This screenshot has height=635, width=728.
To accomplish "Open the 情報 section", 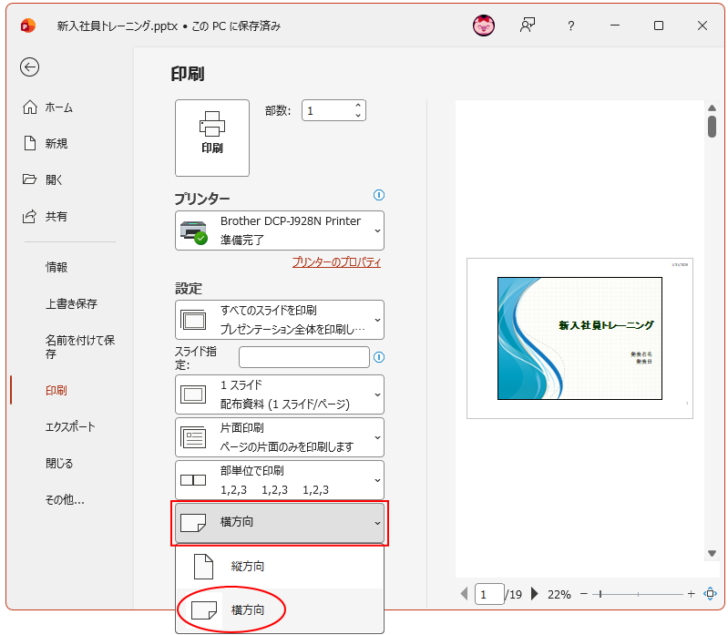I will tap(56, 267).
